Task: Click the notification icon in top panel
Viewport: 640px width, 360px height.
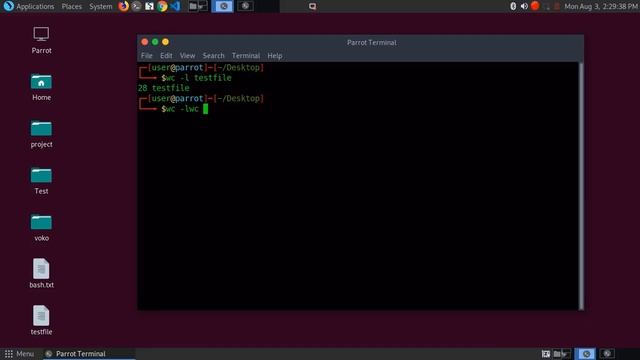Action: [x=312, y=6]
